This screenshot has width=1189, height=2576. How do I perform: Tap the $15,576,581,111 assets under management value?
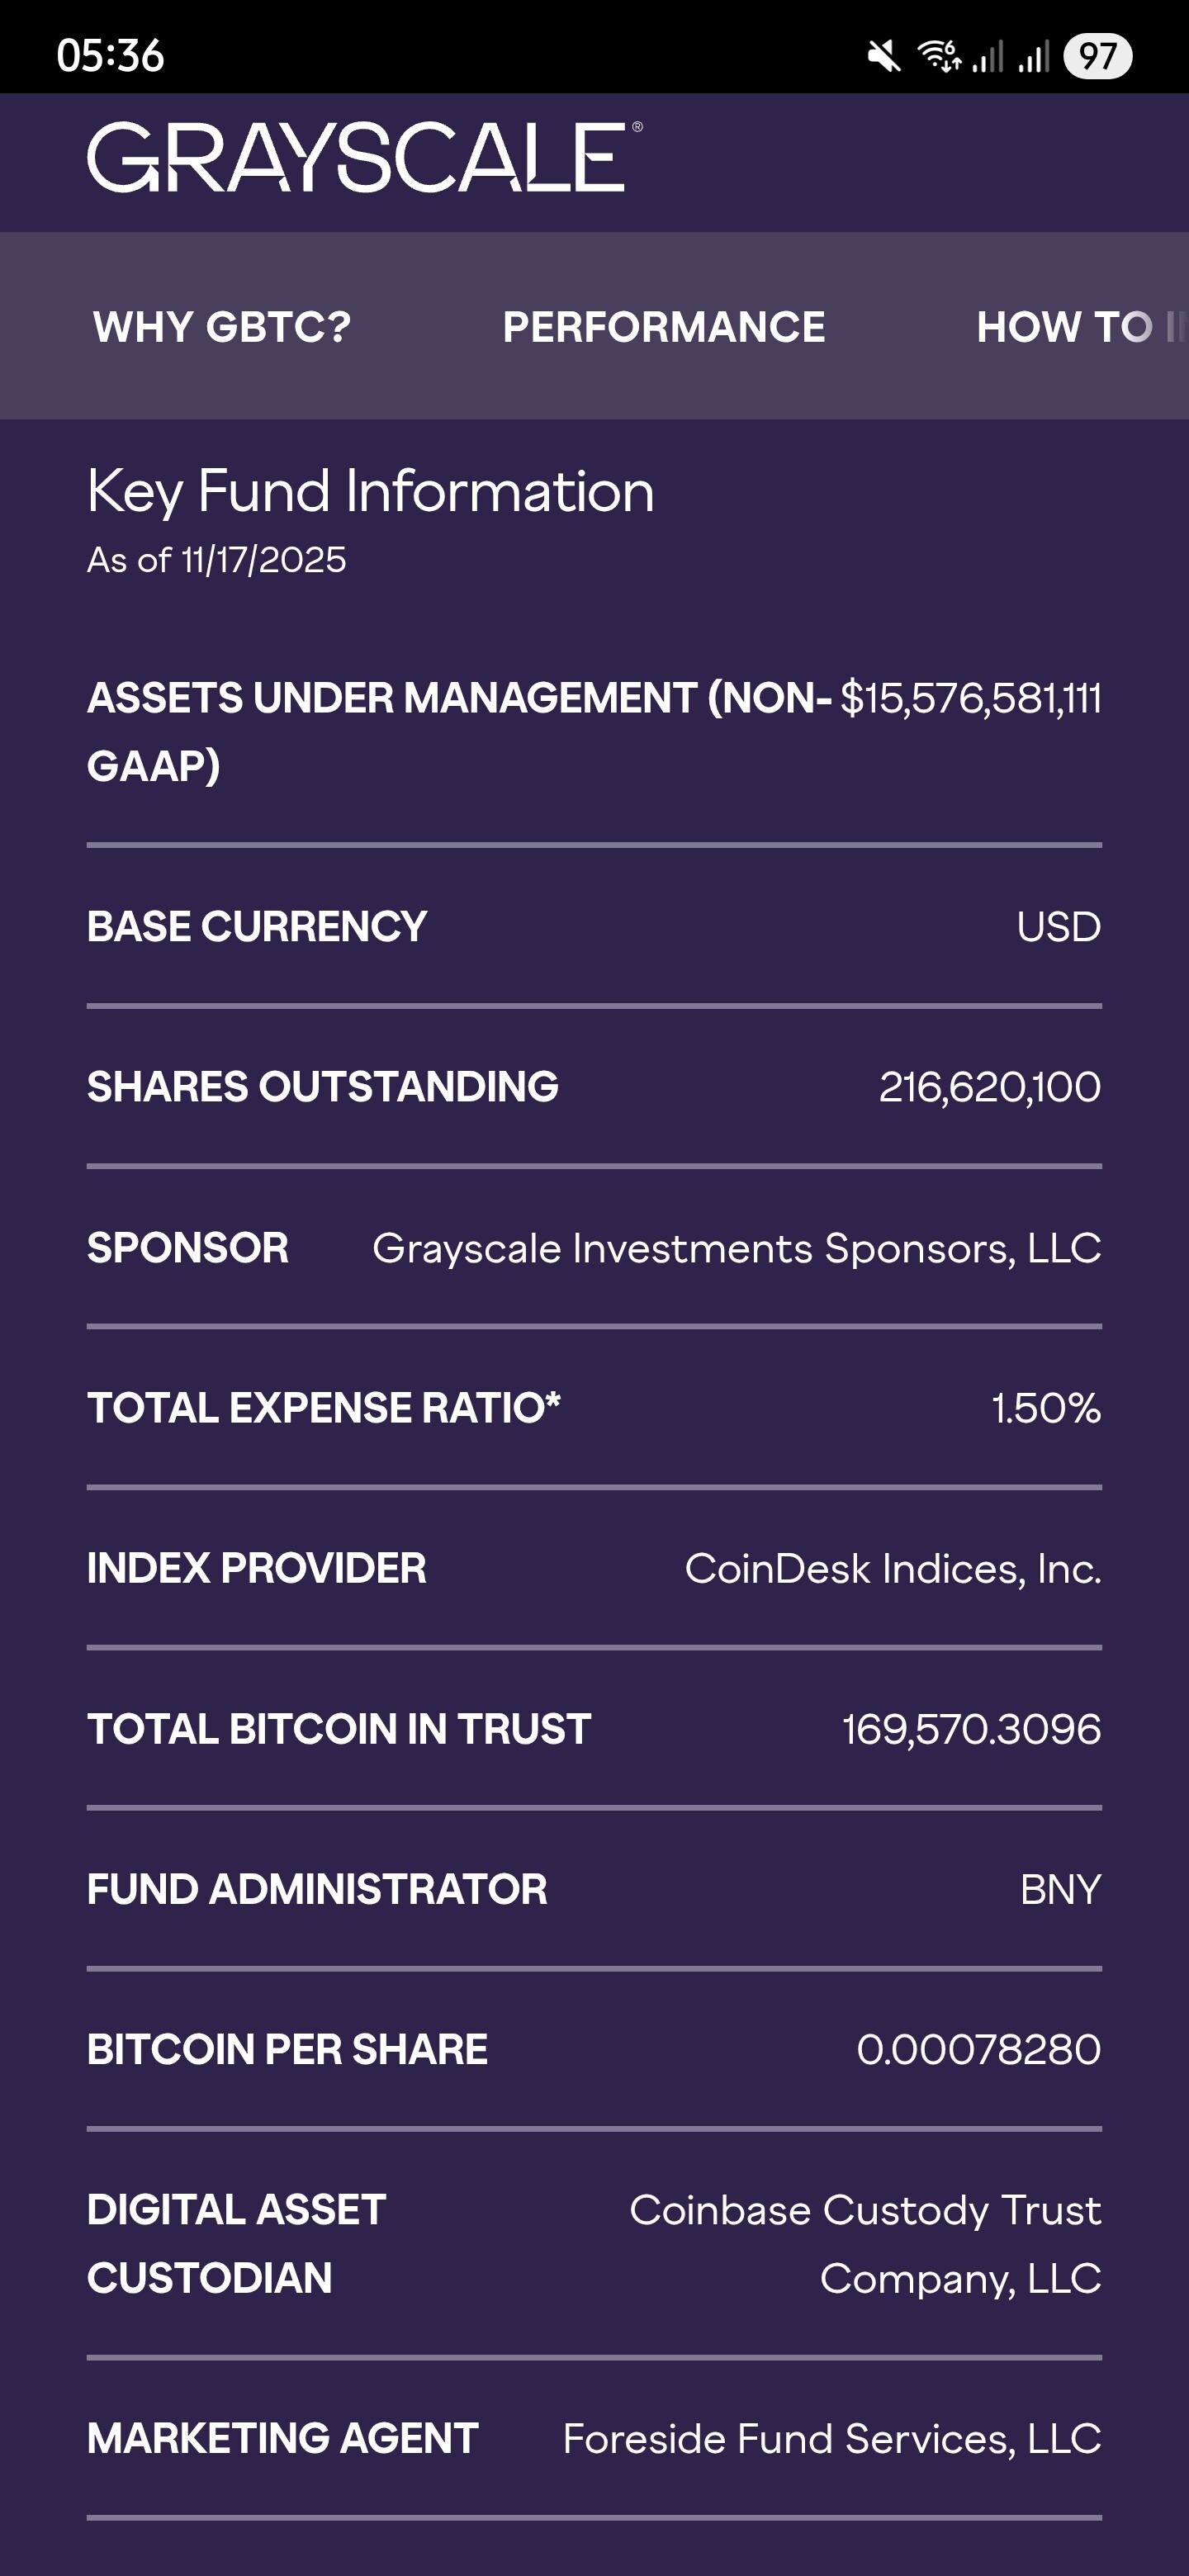pos(970,698)
